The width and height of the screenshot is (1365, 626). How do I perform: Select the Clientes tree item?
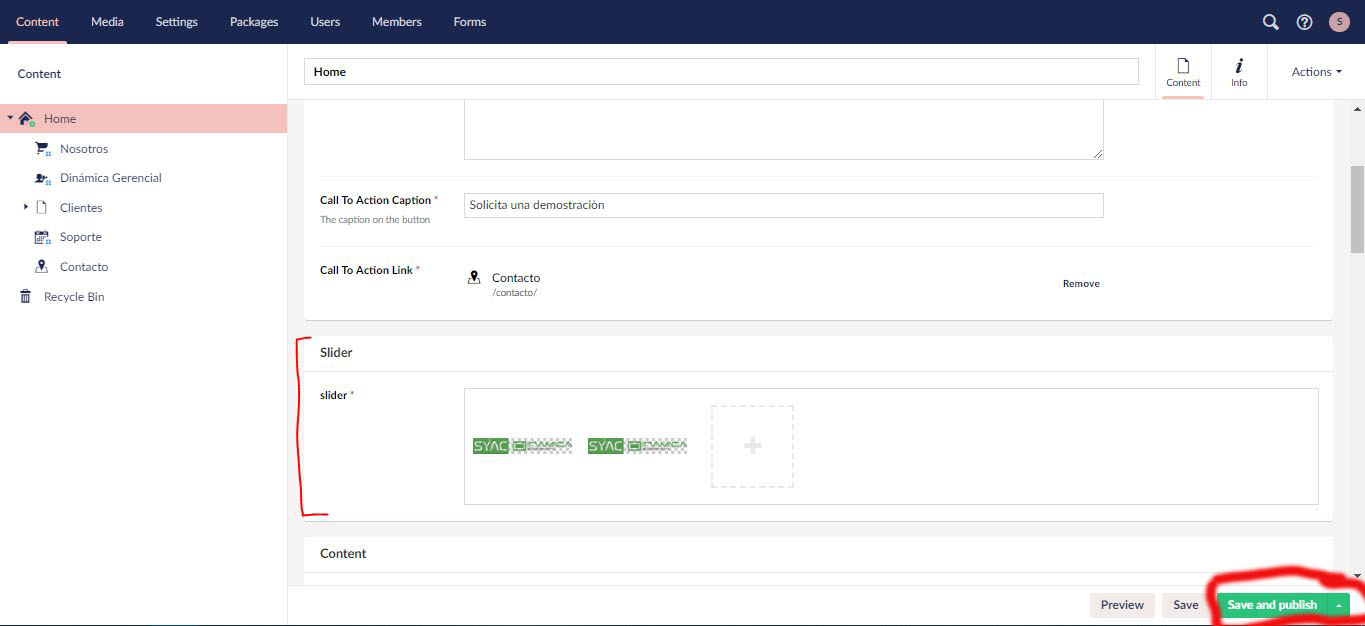click(x=81, y=207)
